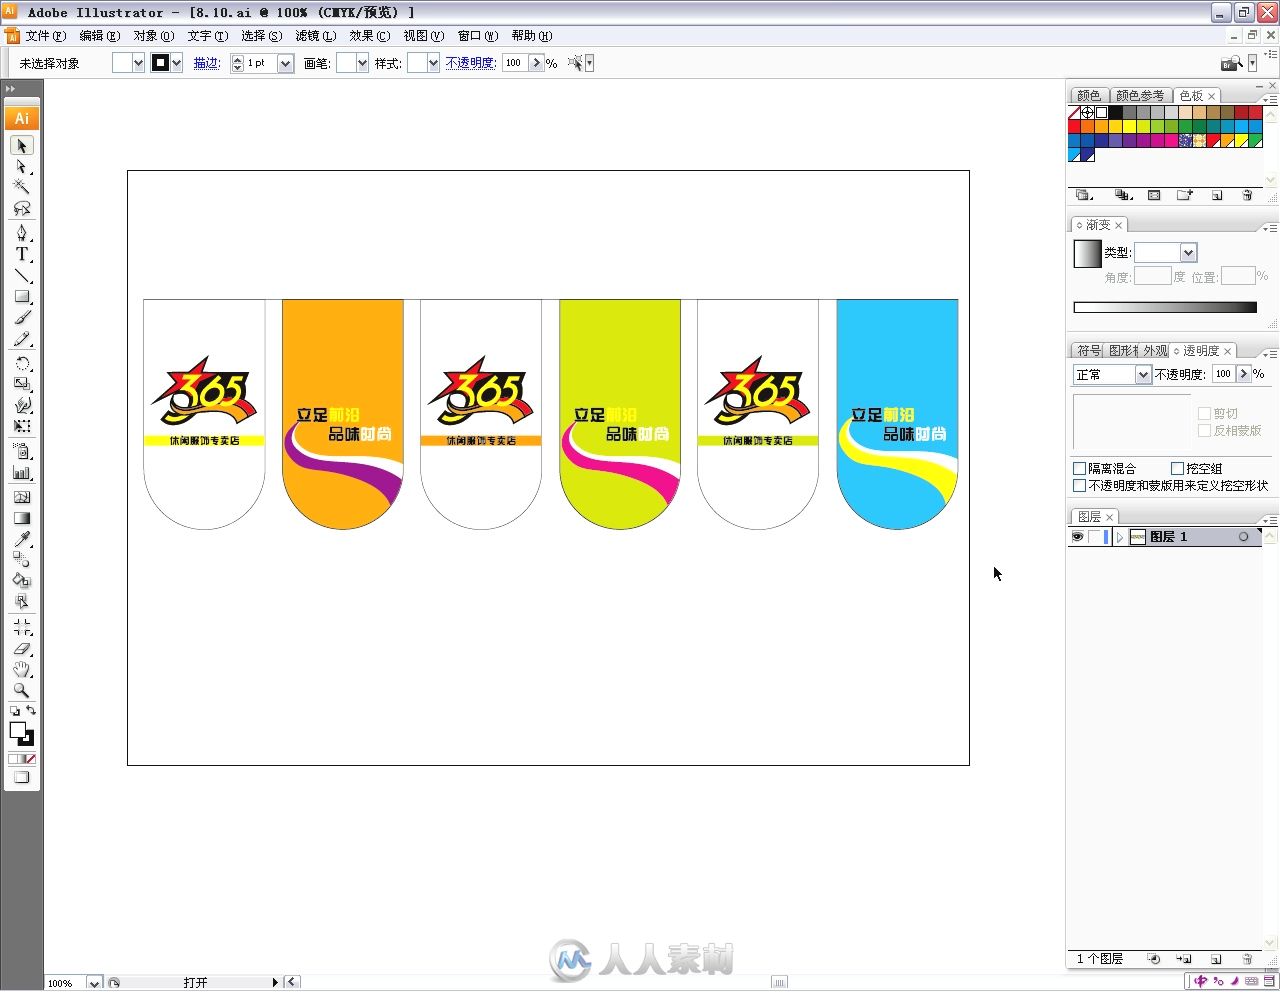Viewport: 1280px width, 992px height.
Task: Click new swatch icon in Swatches panel
Action: [x=1217, y=196]
